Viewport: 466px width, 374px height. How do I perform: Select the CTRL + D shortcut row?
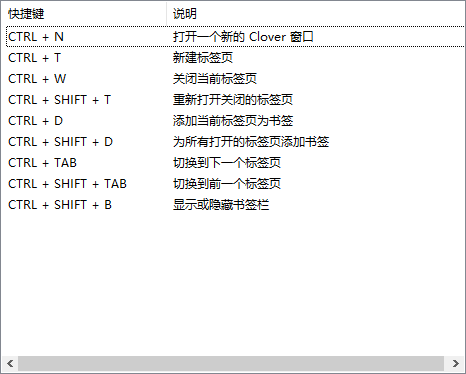point(235,121)
